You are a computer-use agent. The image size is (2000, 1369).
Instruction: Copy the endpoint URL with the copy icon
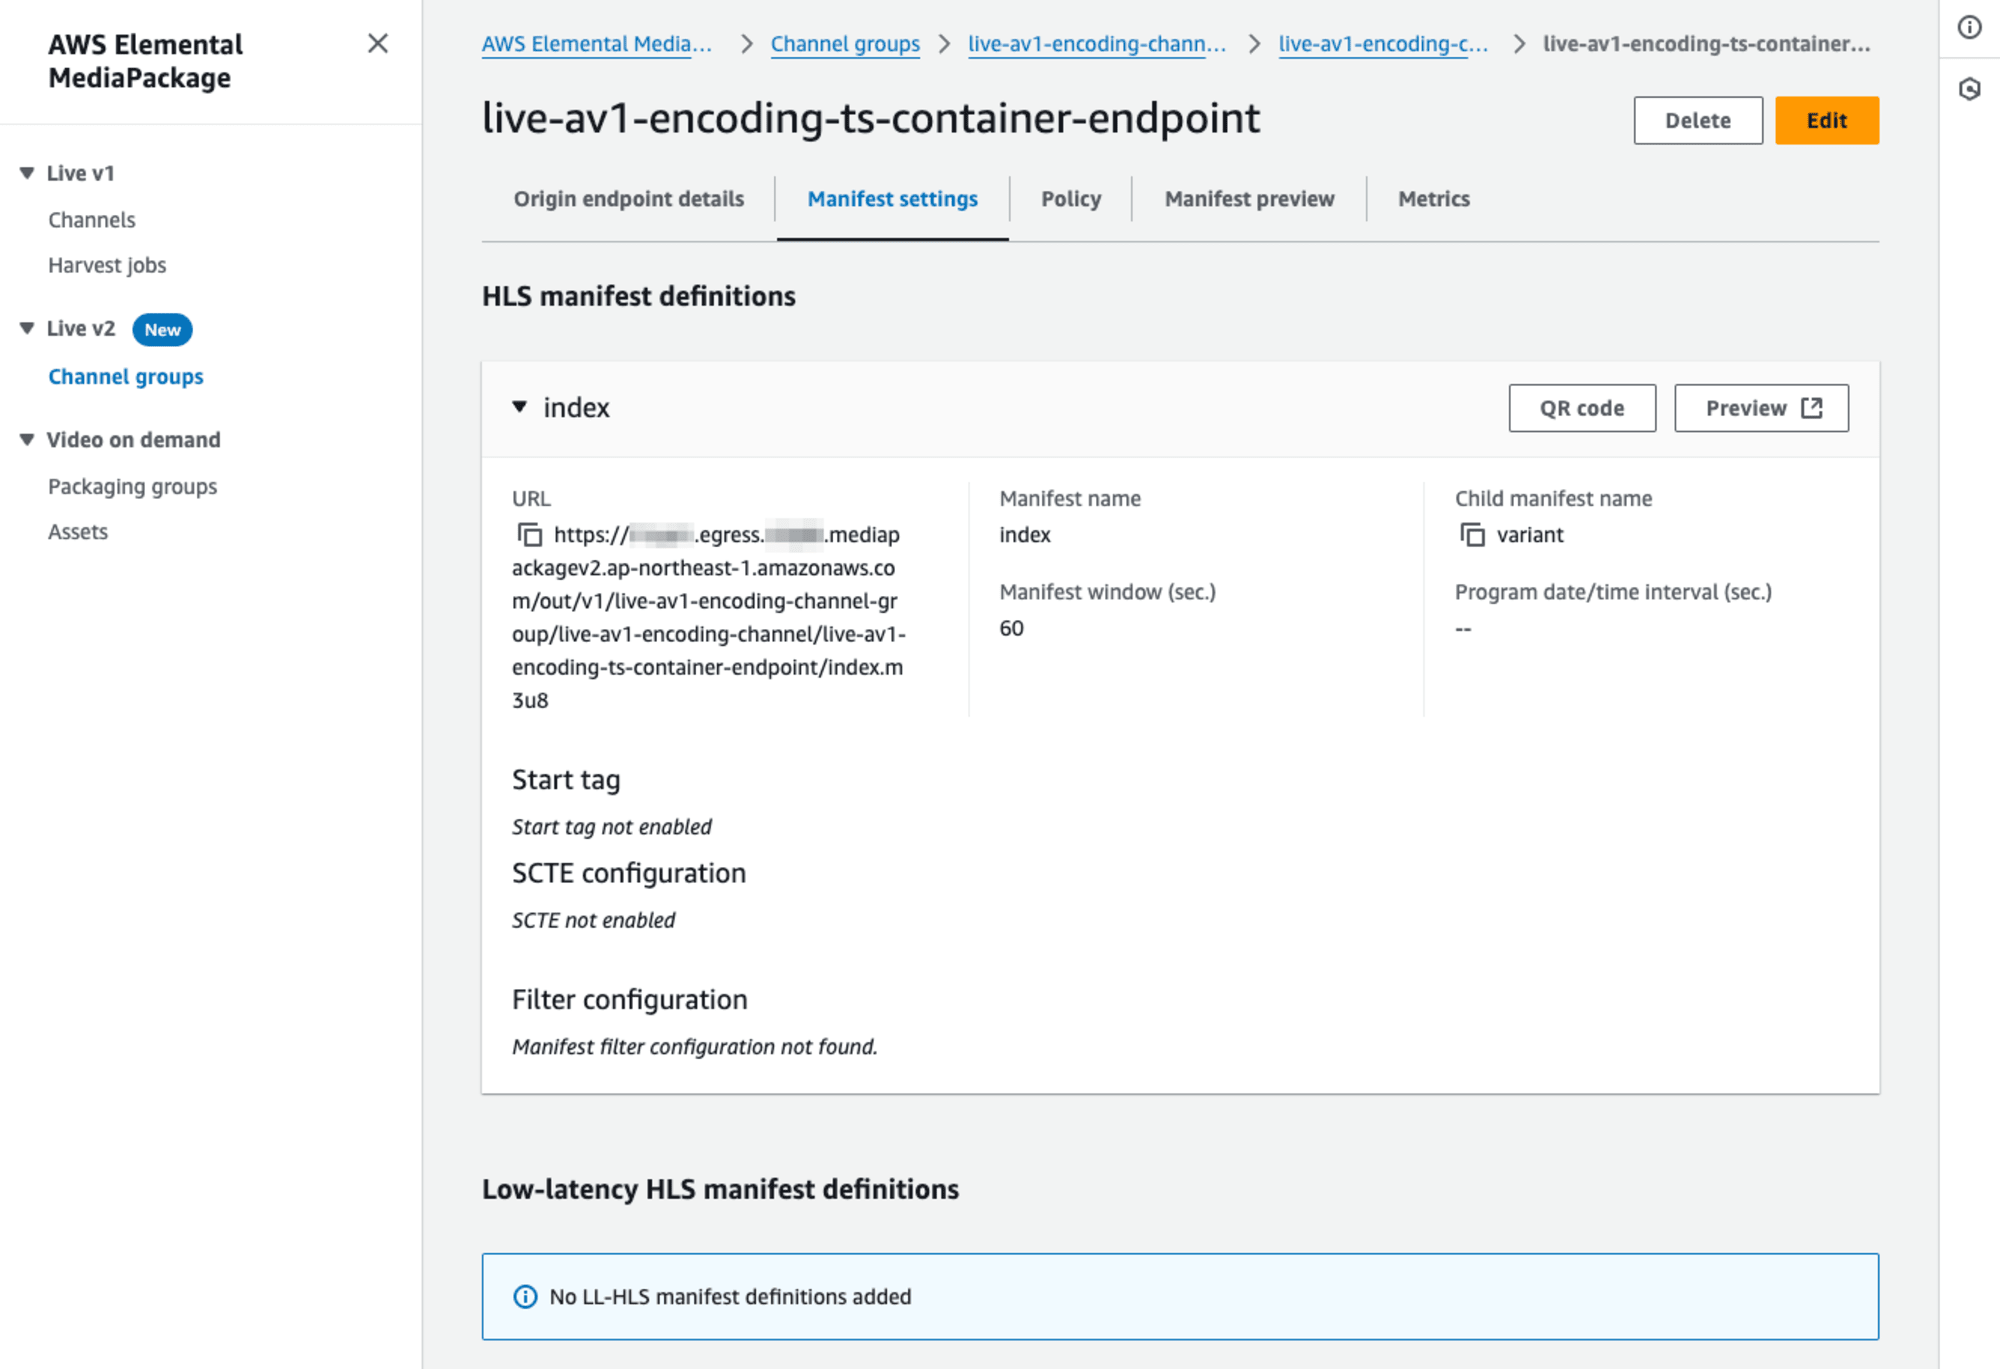tap(530, 535)
